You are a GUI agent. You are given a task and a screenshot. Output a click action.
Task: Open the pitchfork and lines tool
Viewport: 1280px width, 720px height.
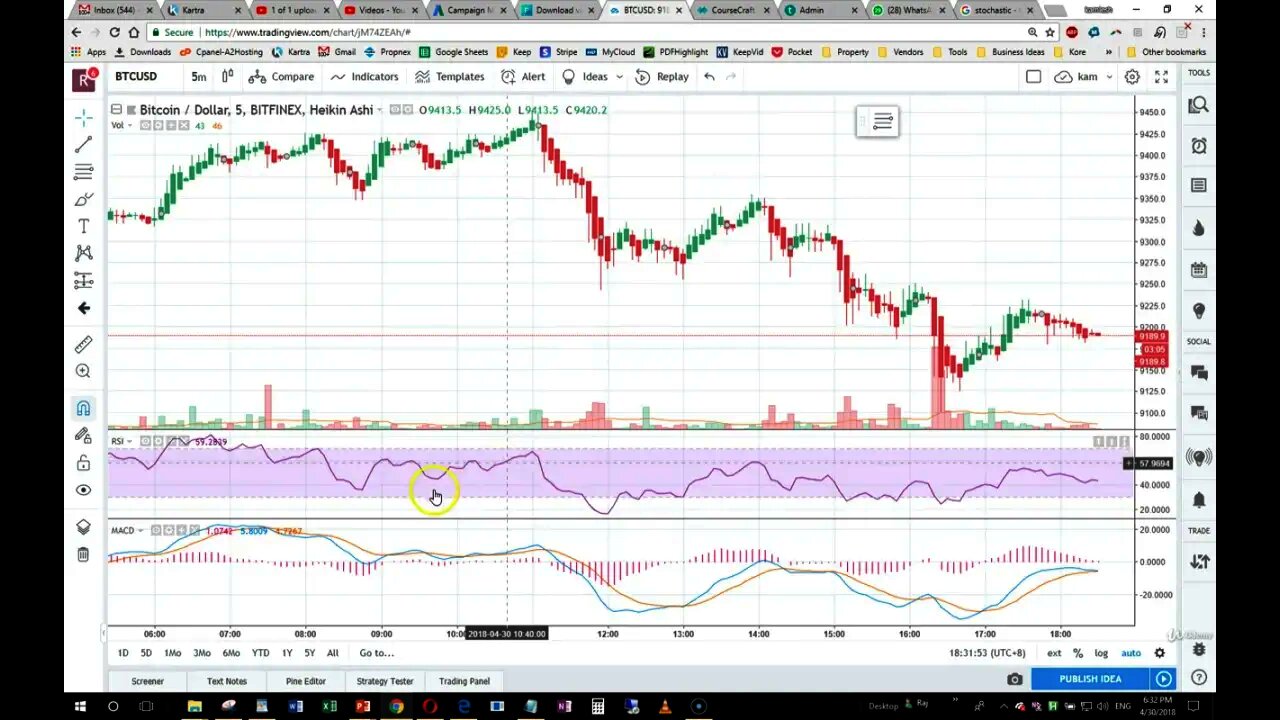pyautogui.click(x=84, y=172)
